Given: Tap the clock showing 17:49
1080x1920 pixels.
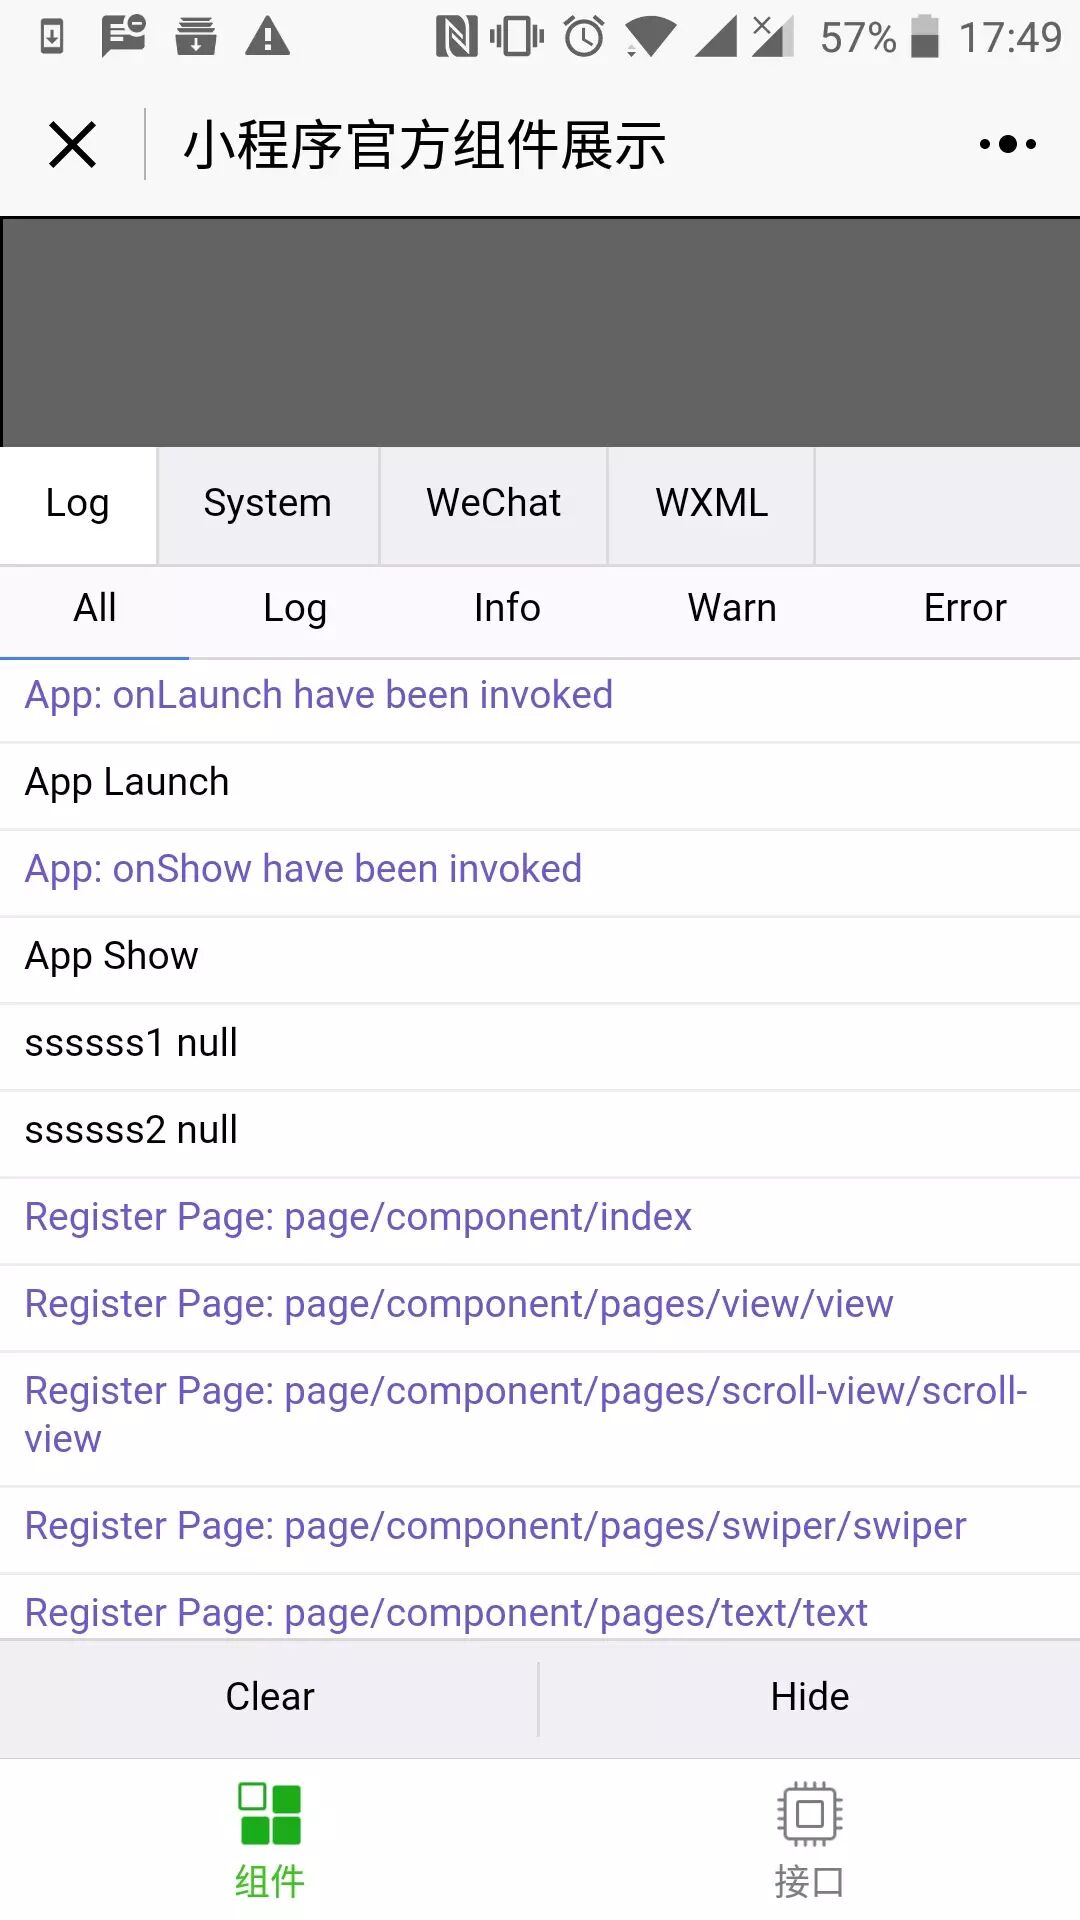Looking at the screenshot, I should point(1010,38).
